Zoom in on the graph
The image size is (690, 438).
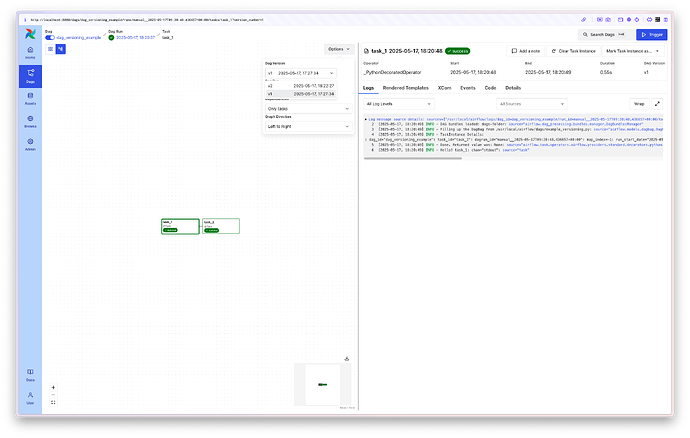pyautogui.click(x=53, y=387)
